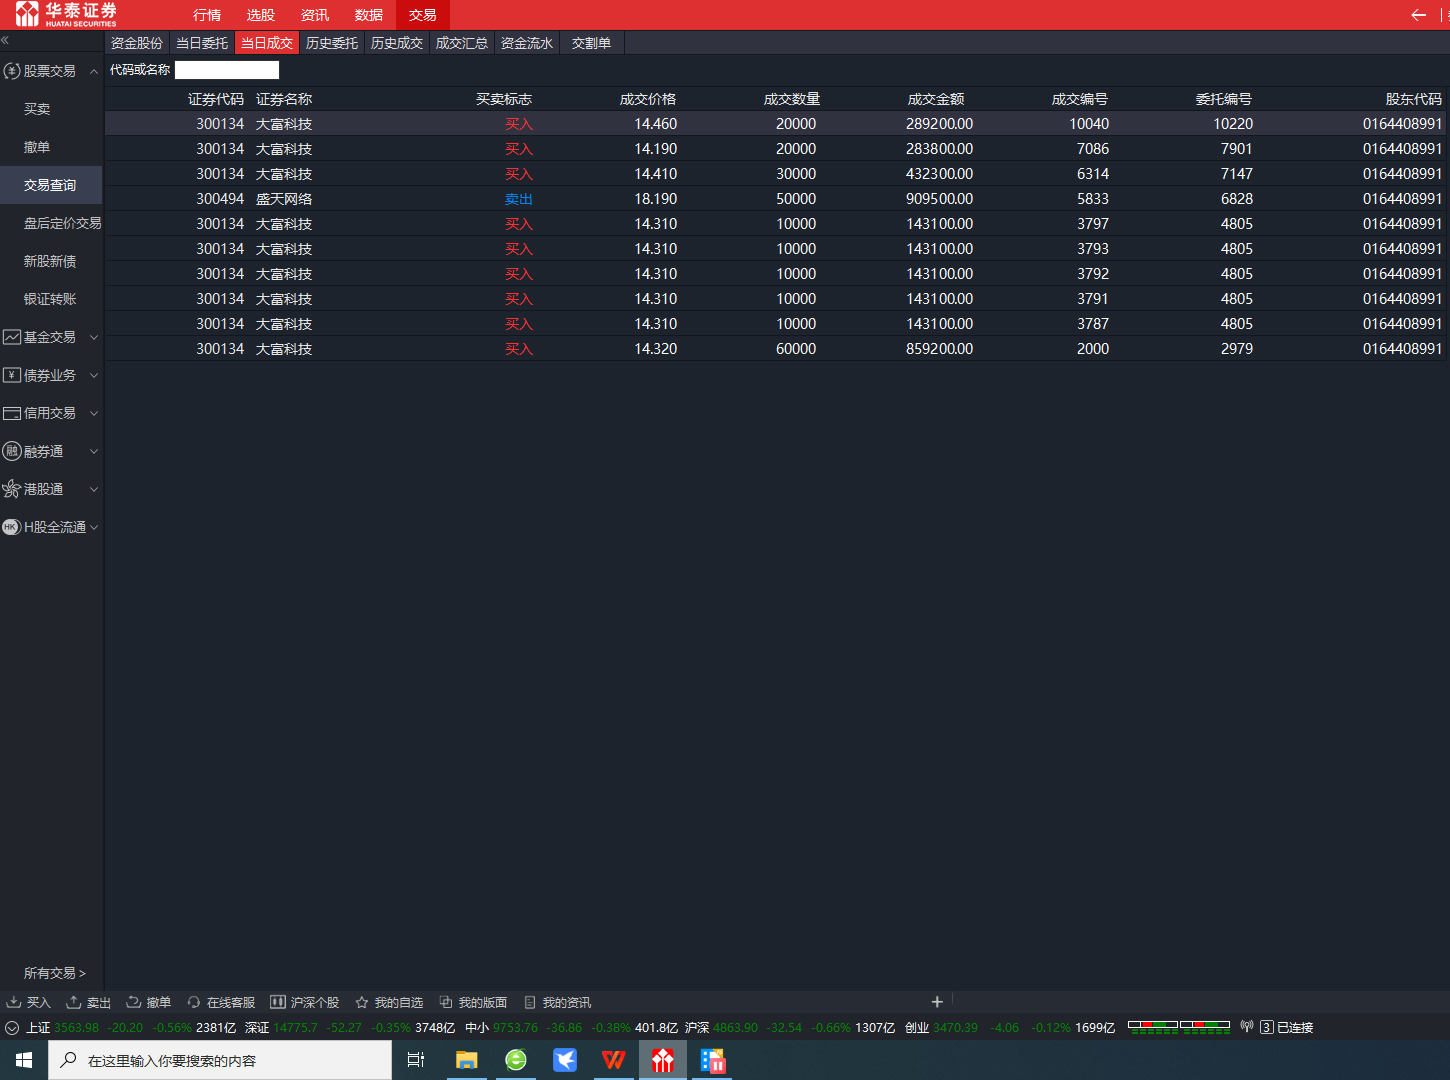Select the 交易 top menu
Viewport: 1450px width, 1080px height.
pyautogui.click(x=423, y=15)
